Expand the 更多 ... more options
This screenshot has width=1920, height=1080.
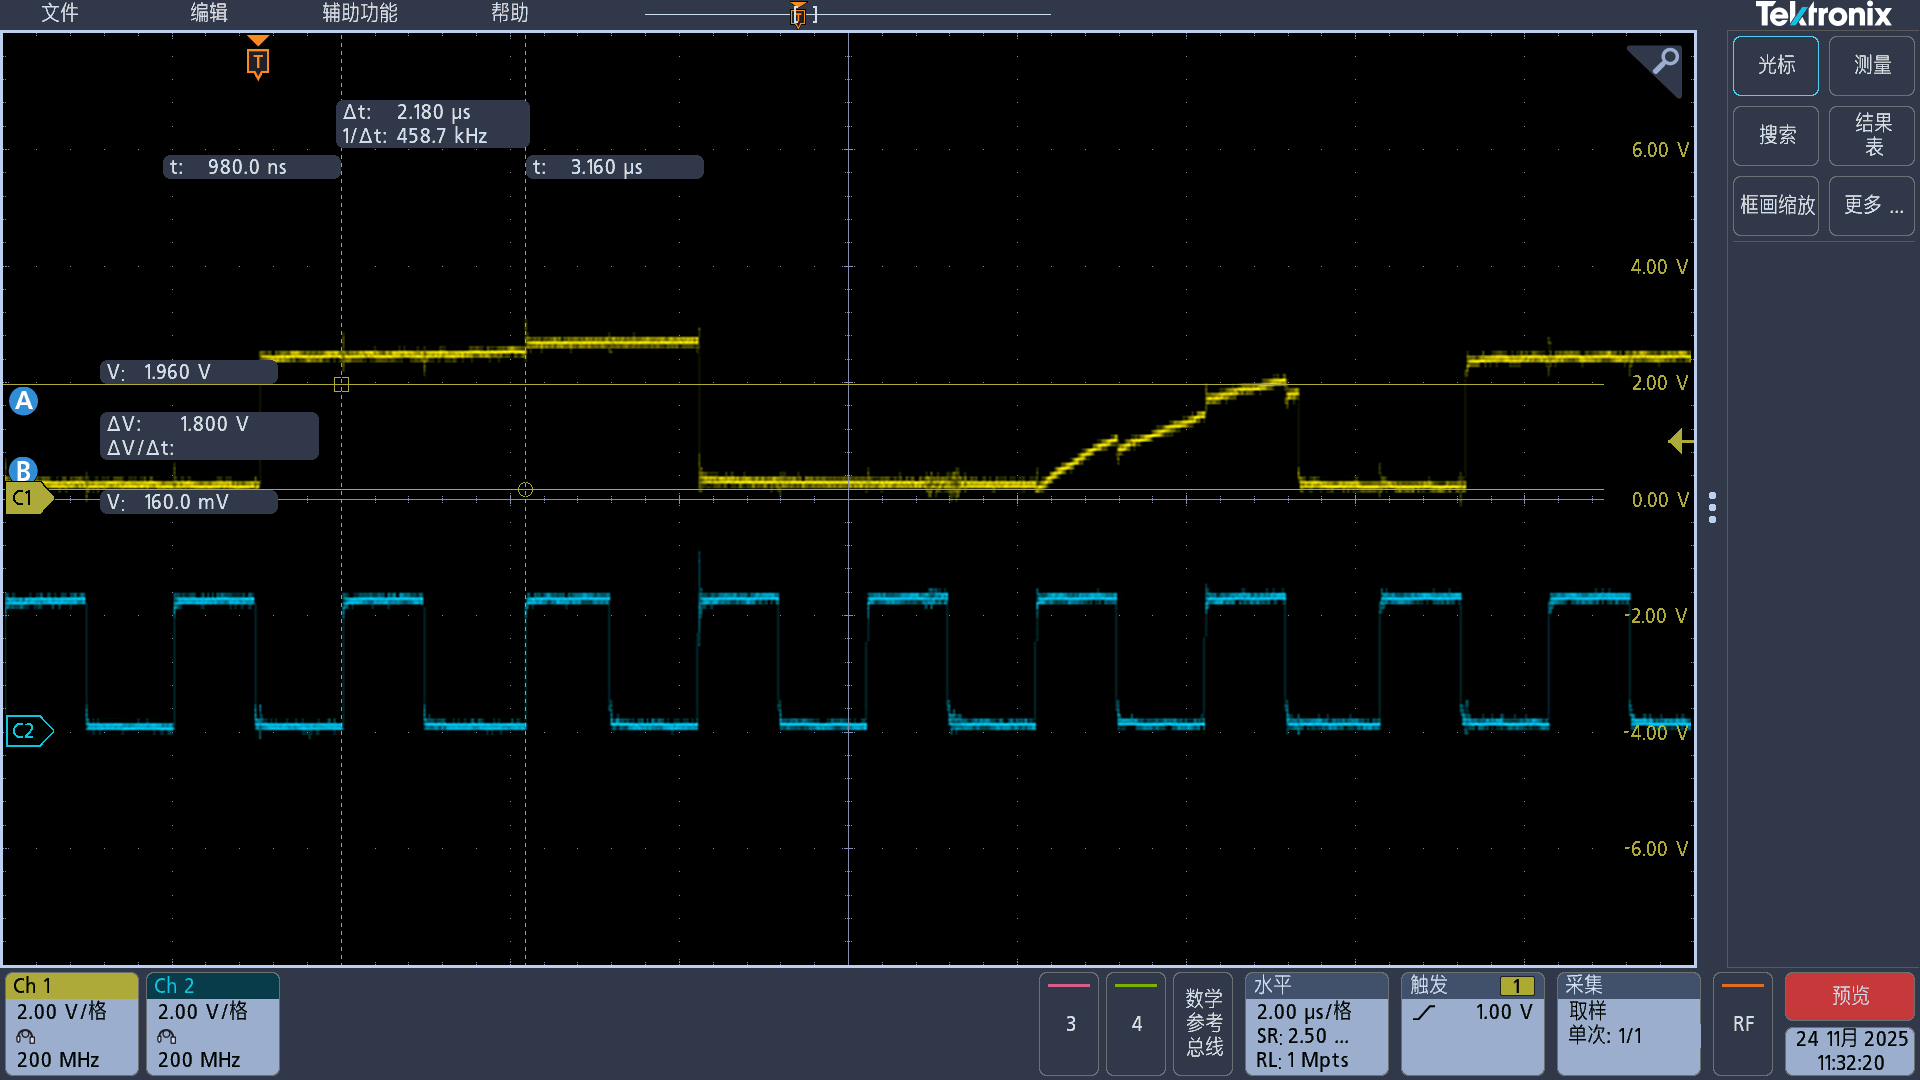(x=1872, y=205)
